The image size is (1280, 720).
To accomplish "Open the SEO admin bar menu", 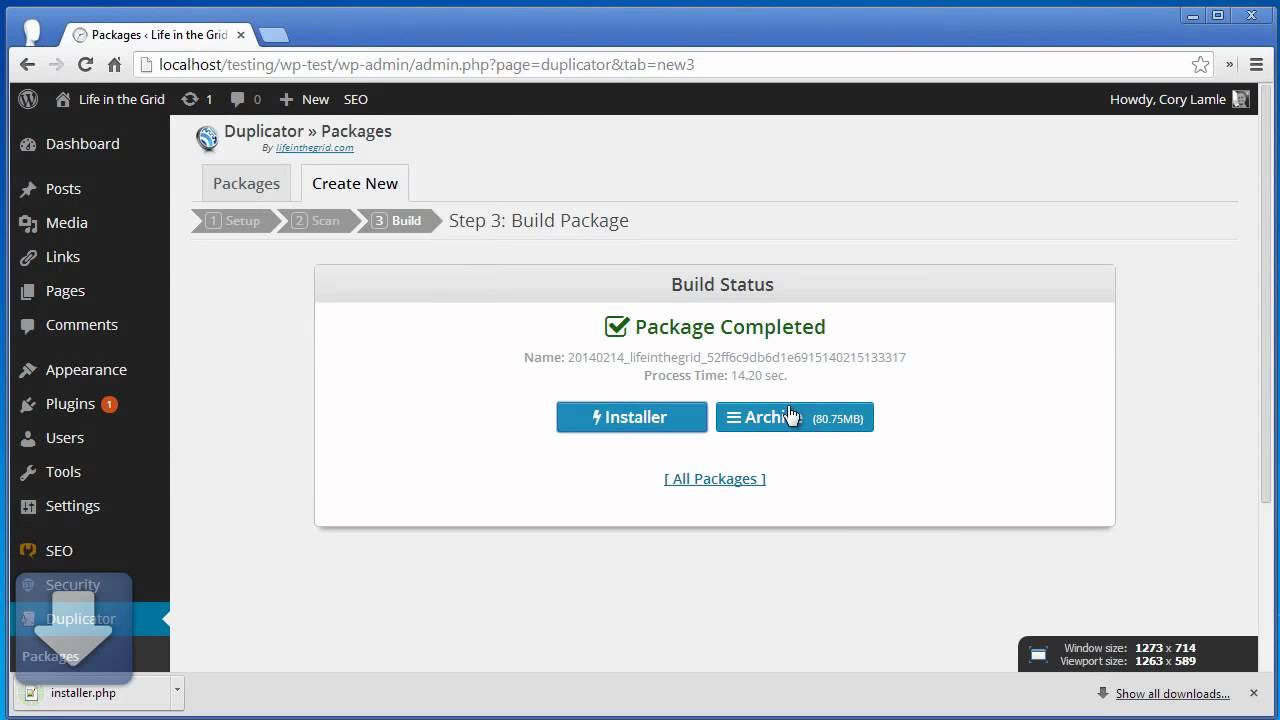I will pyautogui.click(x=356, y=99).
